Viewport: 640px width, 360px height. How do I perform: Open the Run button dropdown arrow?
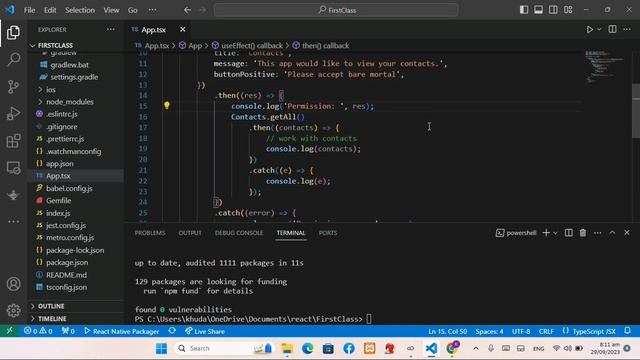[x=599, y=29]
